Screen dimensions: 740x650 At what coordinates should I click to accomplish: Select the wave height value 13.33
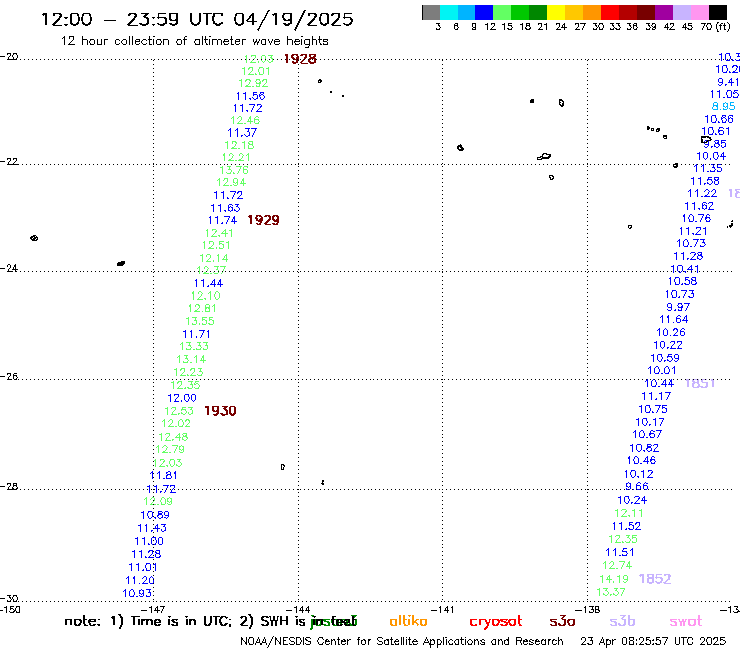(194, 346)
